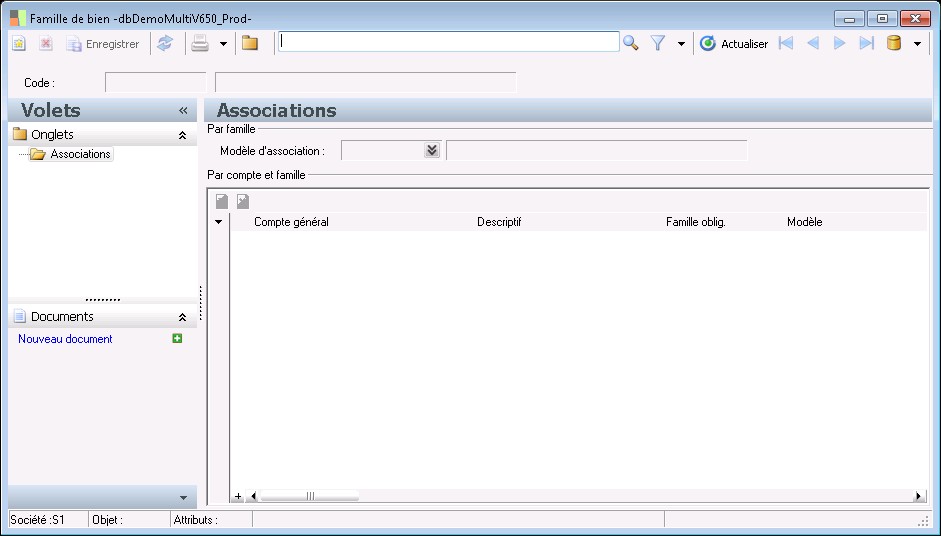Go to last record navigation icon

[x=867, y=43]
